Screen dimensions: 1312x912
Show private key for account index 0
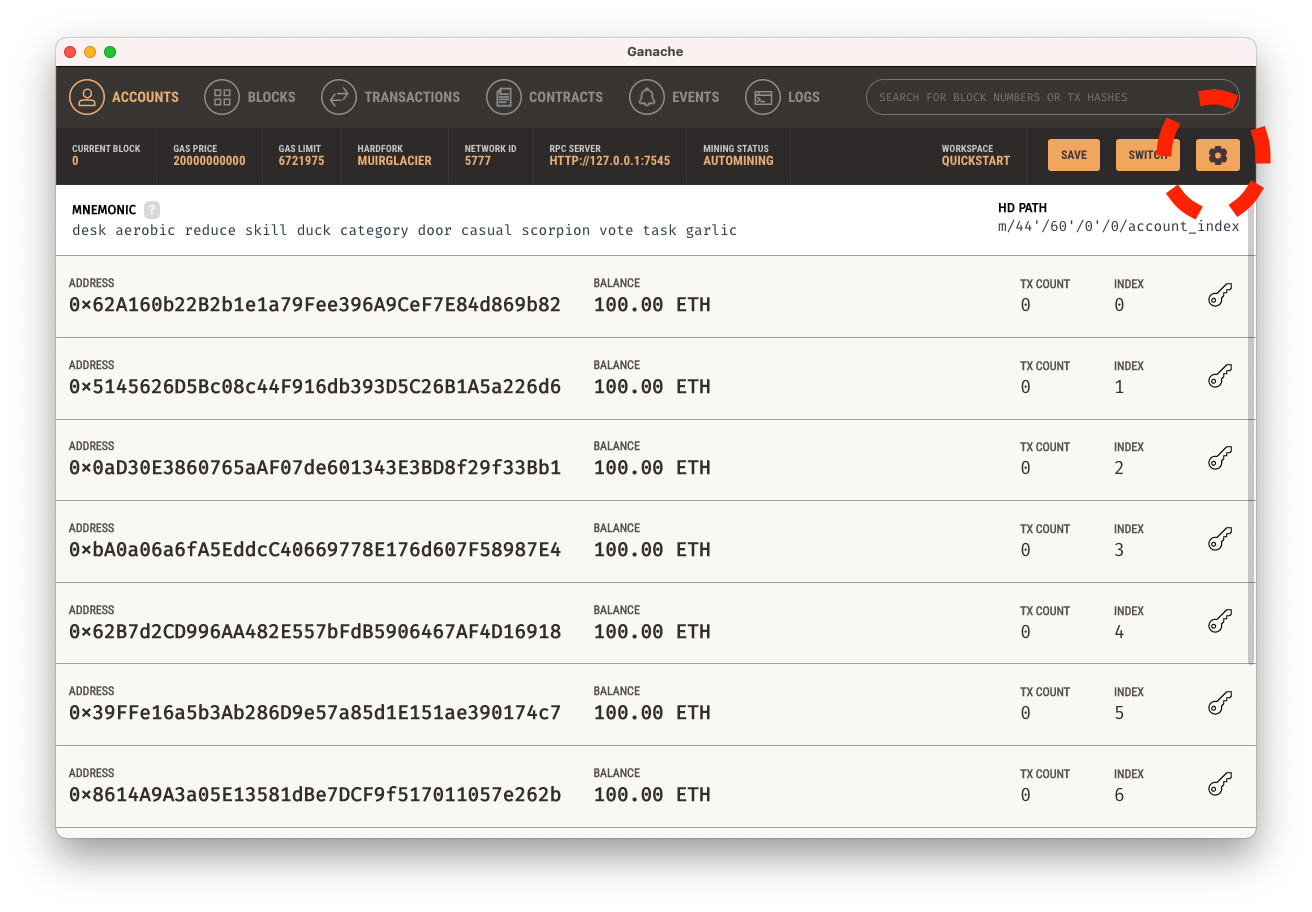(1219, 295)
